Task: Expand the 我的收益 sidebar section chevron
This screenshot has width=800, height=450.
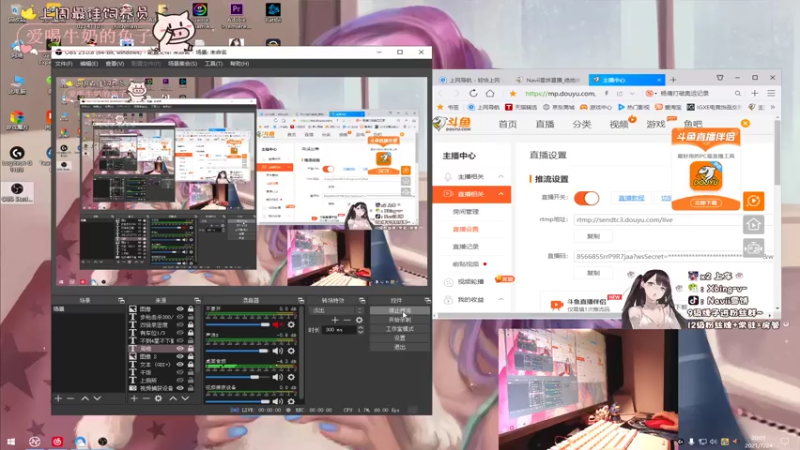Action: click(501, 299)
